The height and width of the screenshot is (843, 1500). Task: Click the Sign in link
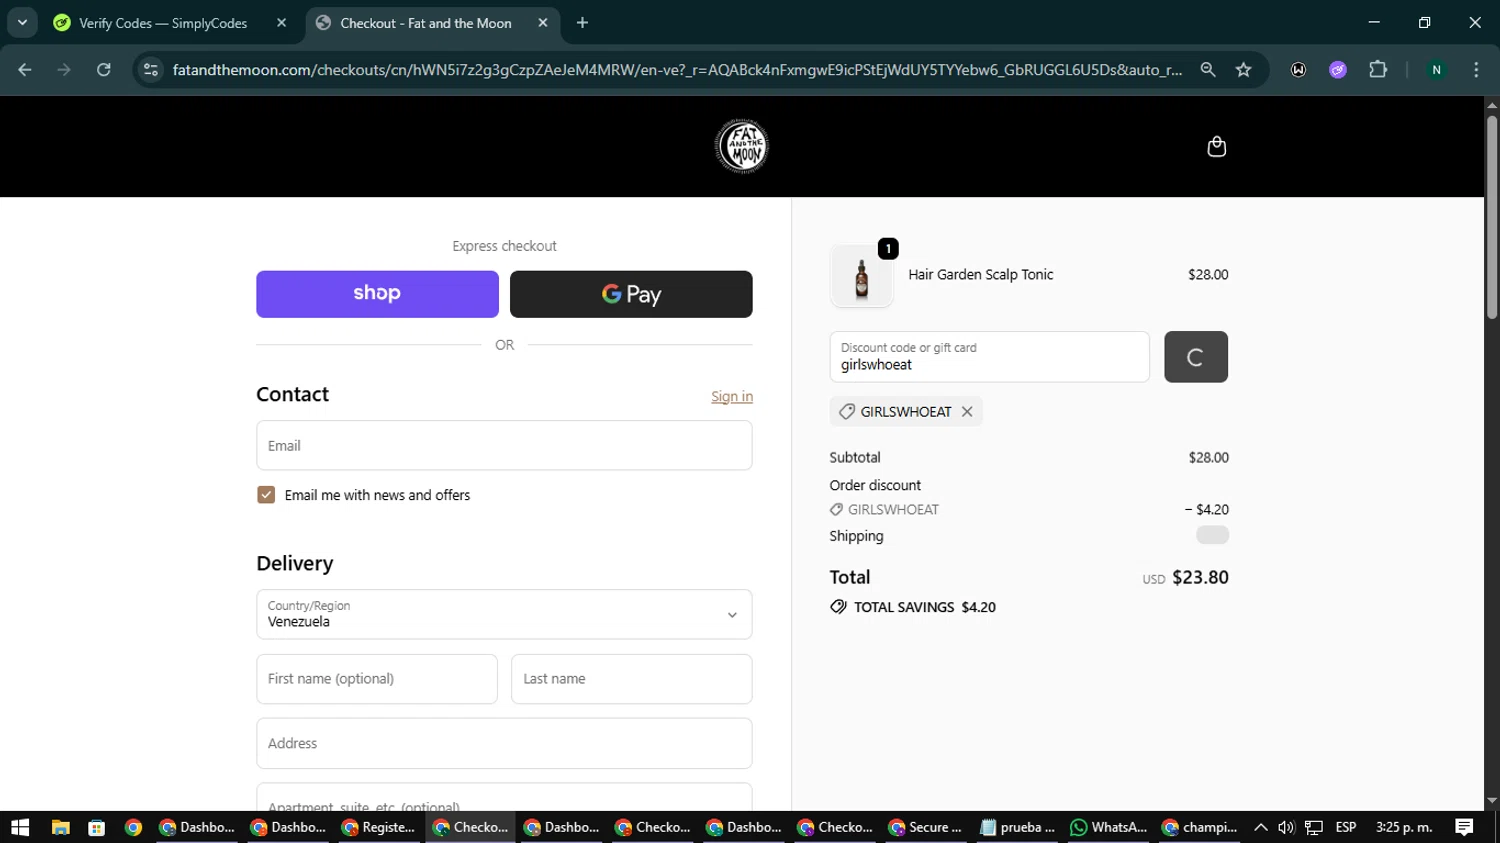732,397
